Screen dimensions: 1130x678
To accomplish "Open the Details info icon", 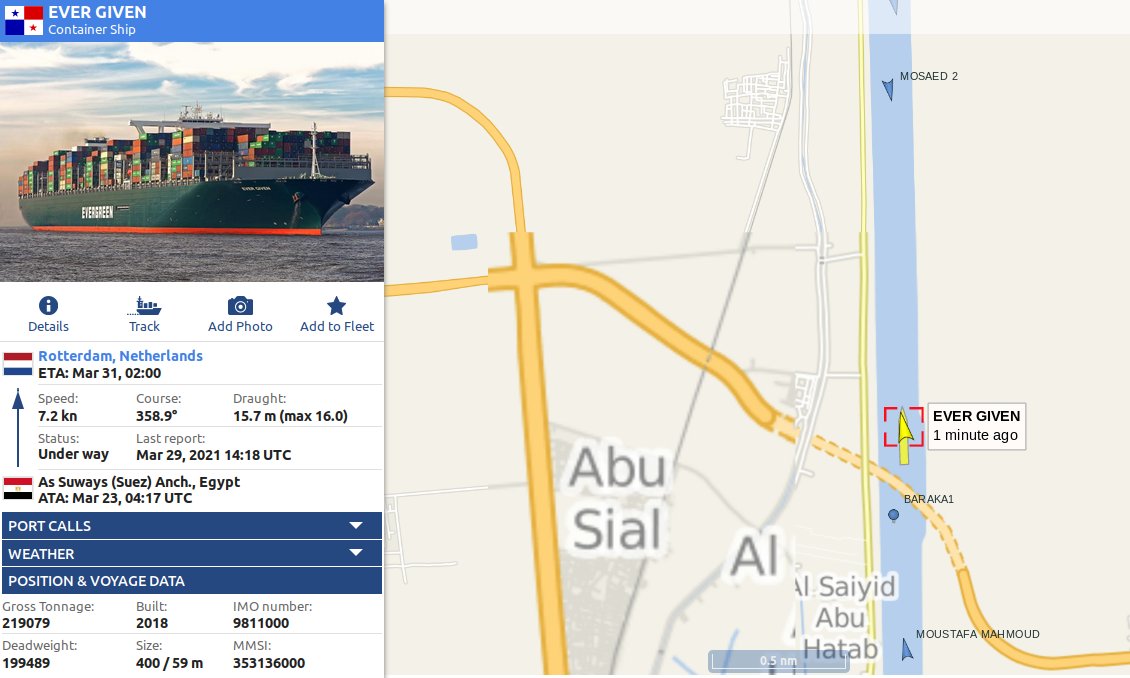I will 48,305.
